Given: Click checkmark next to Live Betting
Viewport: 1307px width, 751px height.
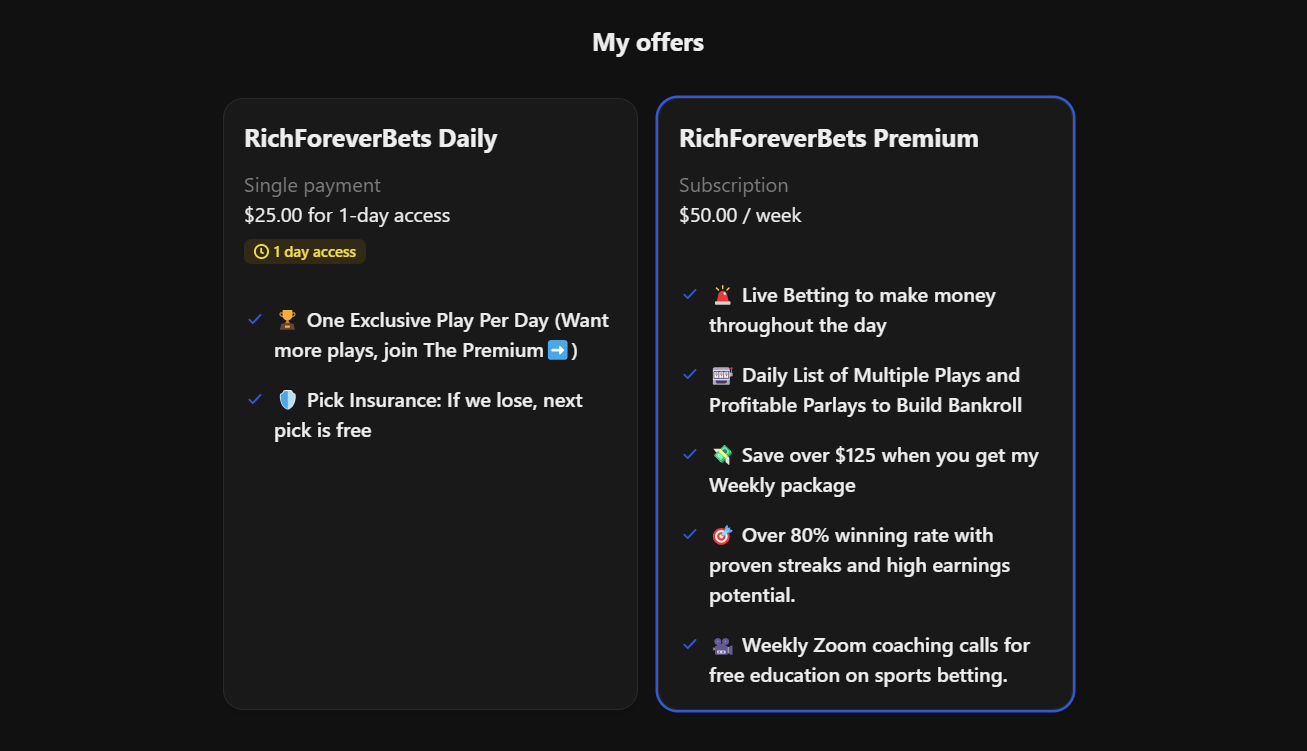Looking at the screenshot, I should [690, 294].
